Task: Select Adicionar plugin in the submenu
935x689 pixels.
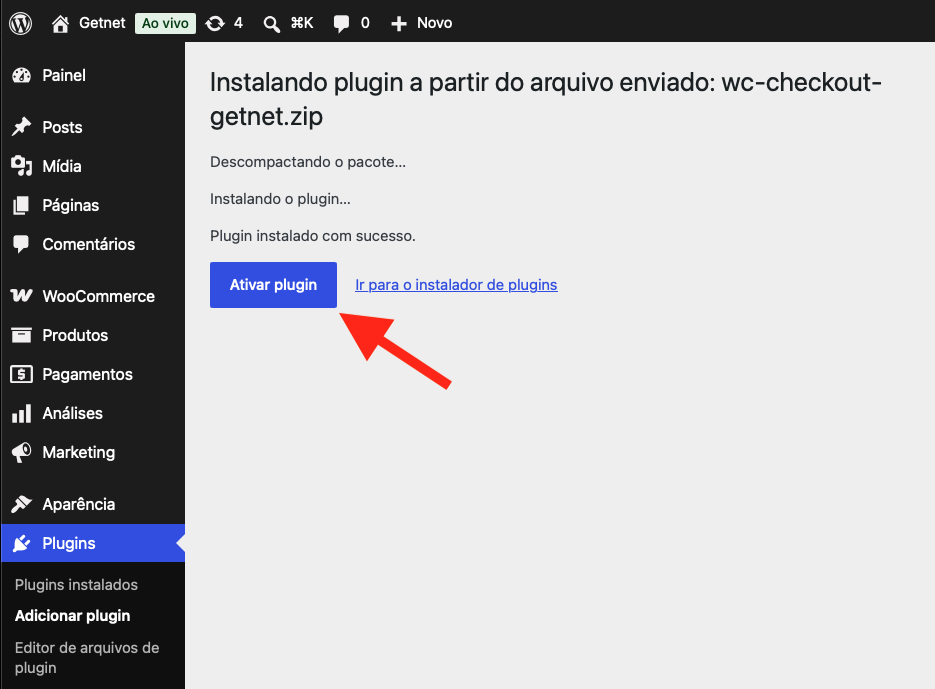Action: pos(73,616)
